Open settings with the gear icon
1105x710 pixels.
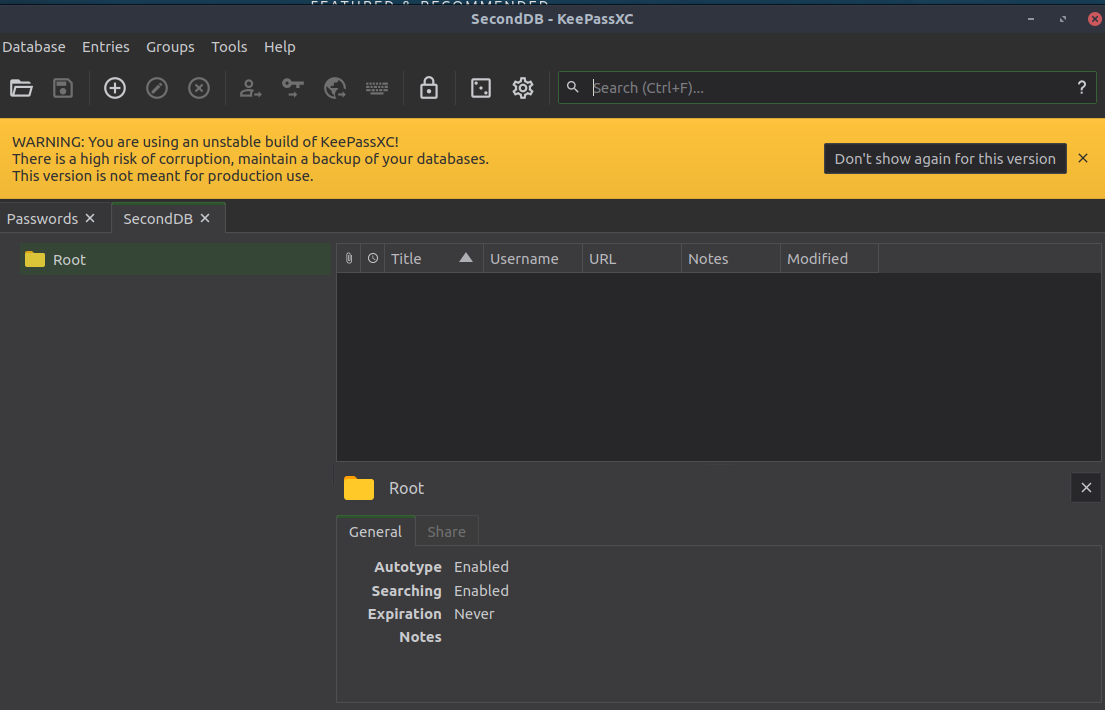pos(523,88)
